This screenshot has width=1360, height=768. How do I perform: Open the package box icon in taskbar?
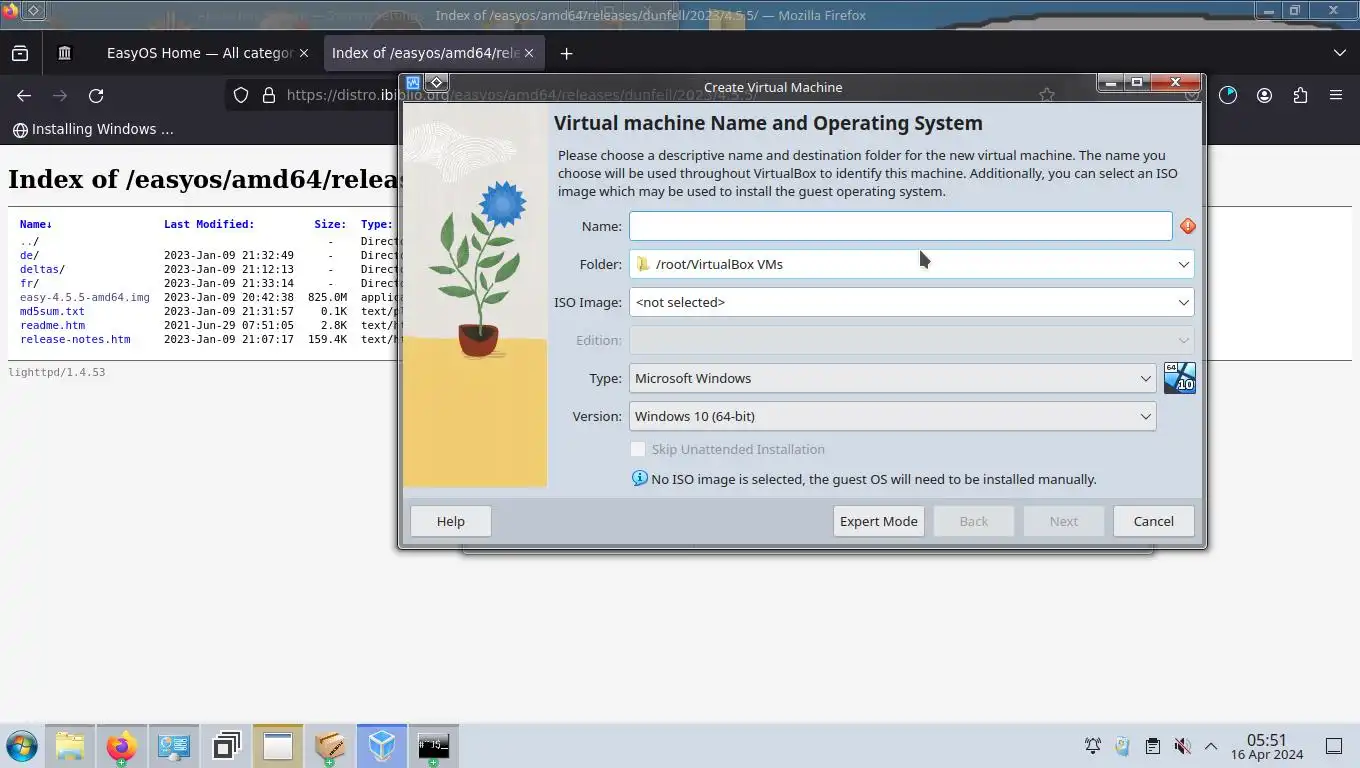click(330, 746)
